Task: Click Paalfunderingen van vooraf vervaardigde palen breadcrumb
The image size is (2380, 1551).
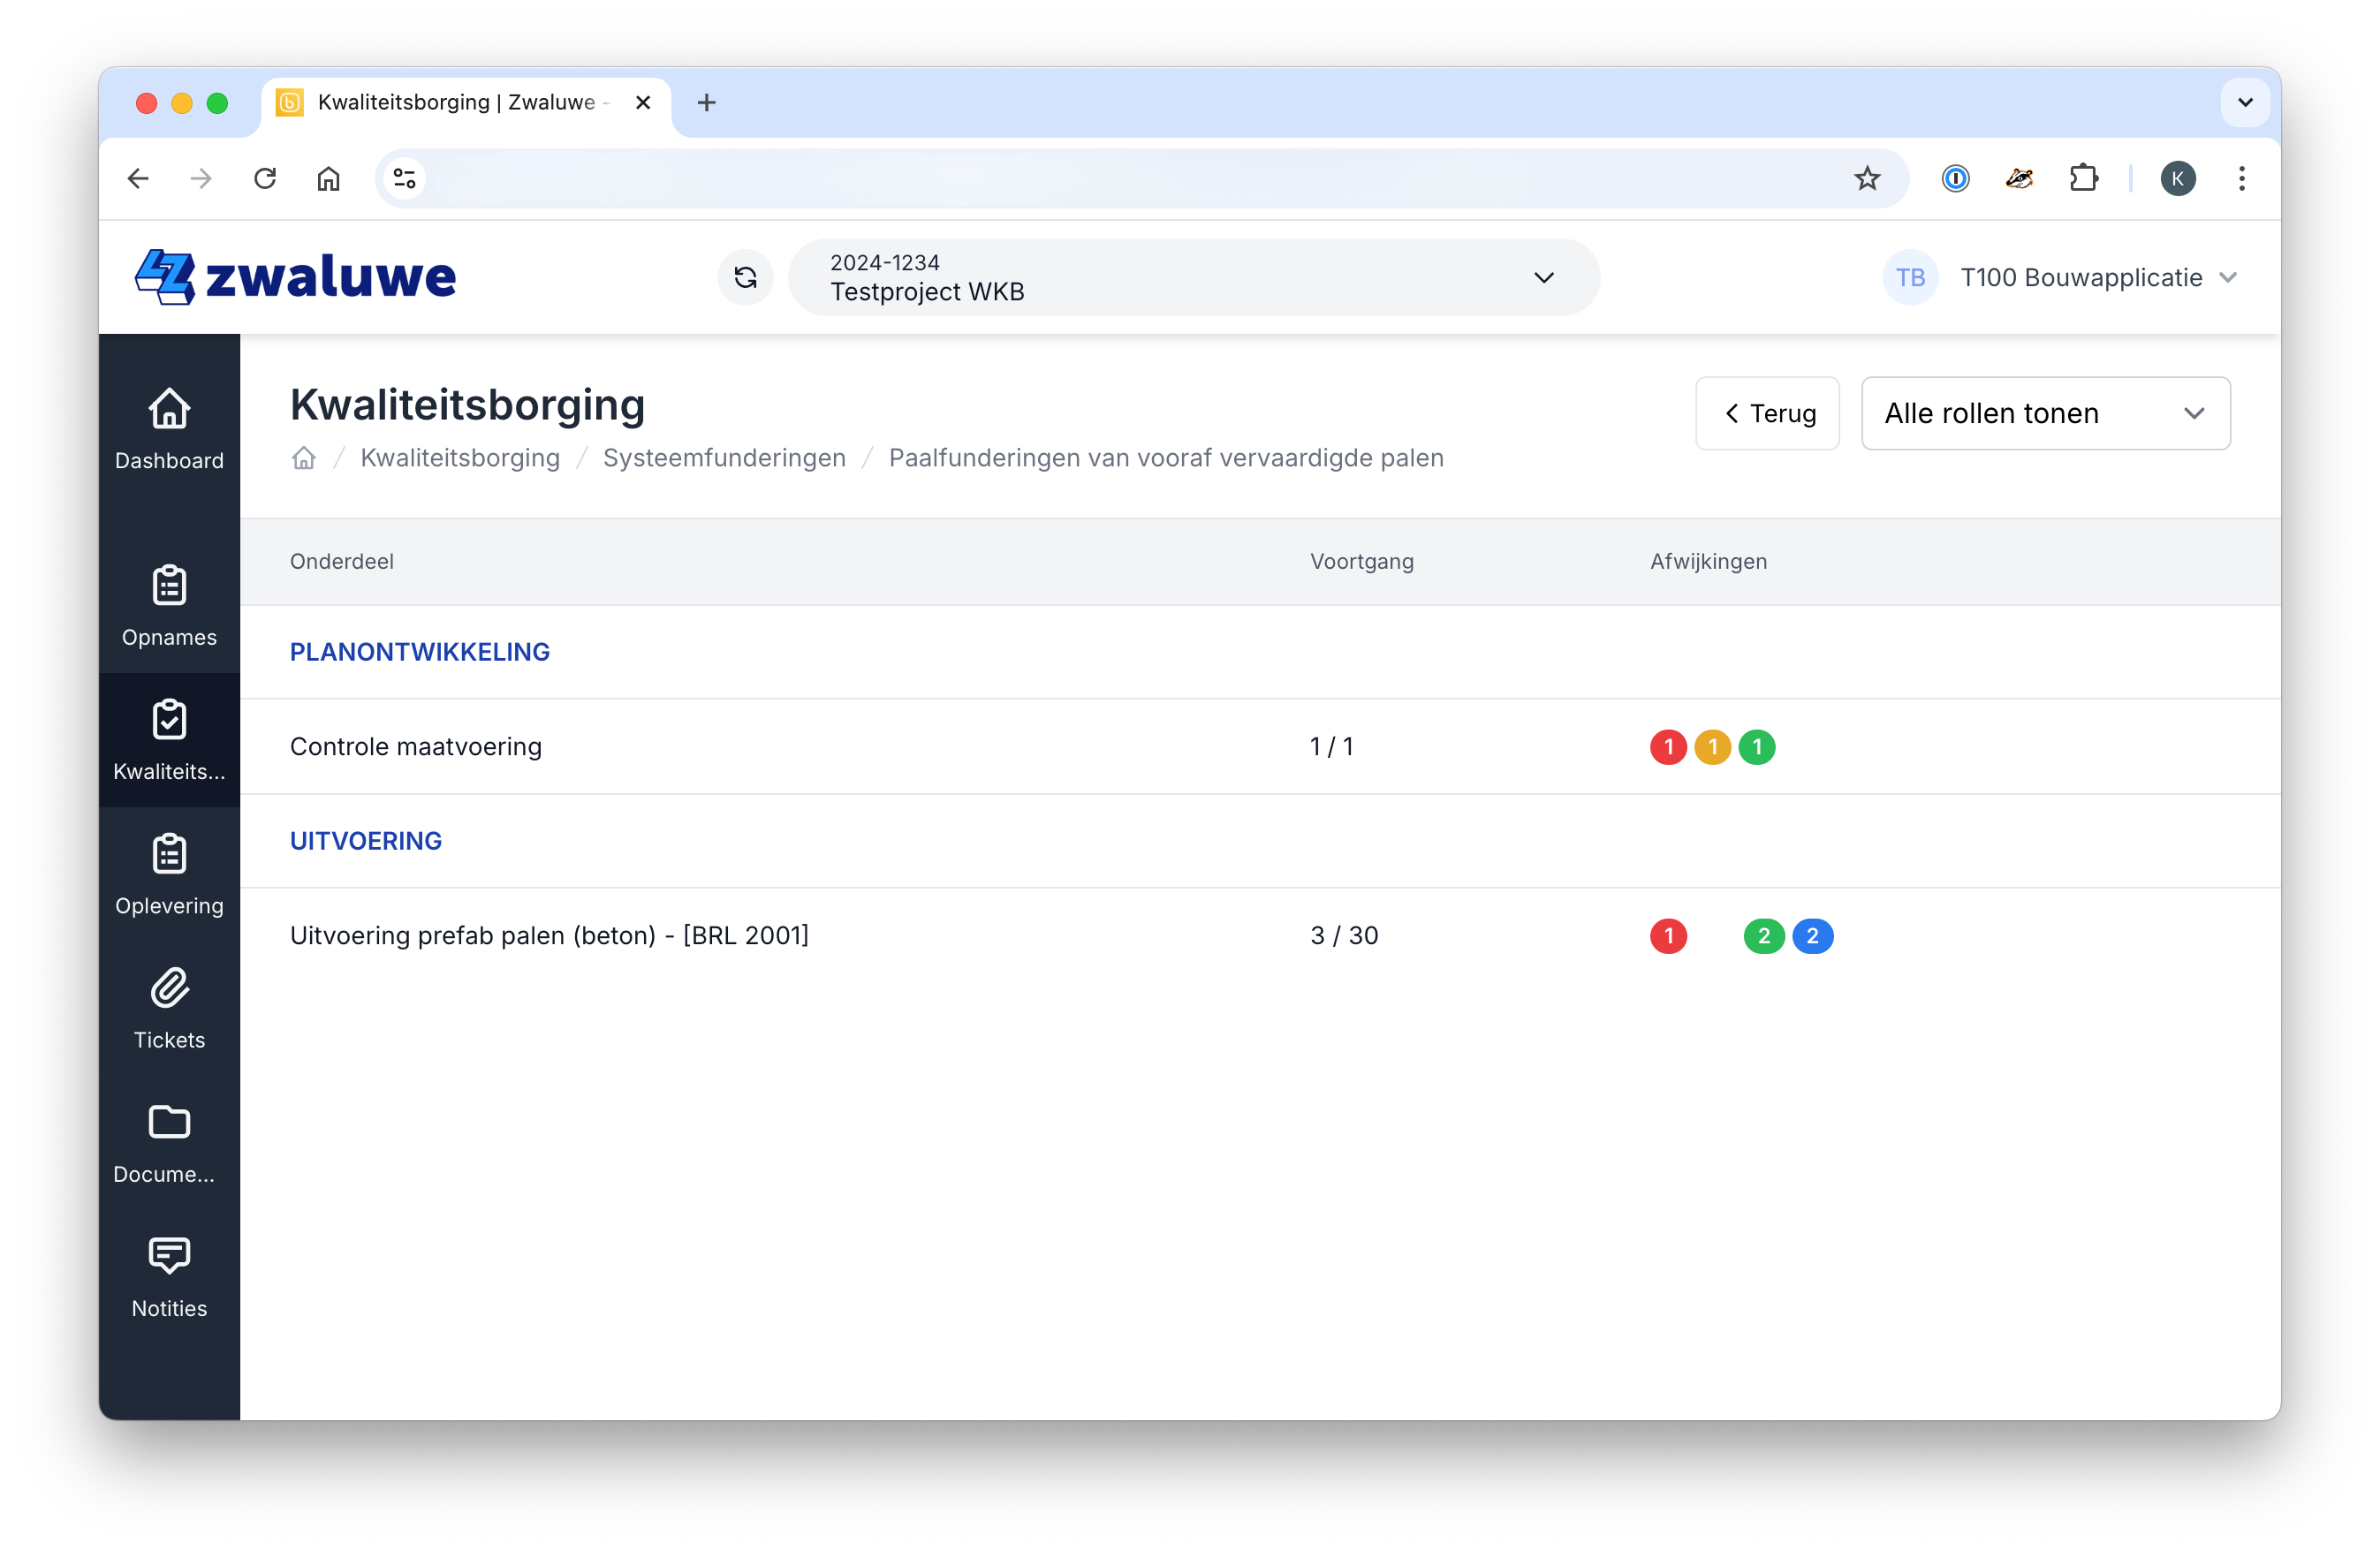Action: click(1166, 458)
